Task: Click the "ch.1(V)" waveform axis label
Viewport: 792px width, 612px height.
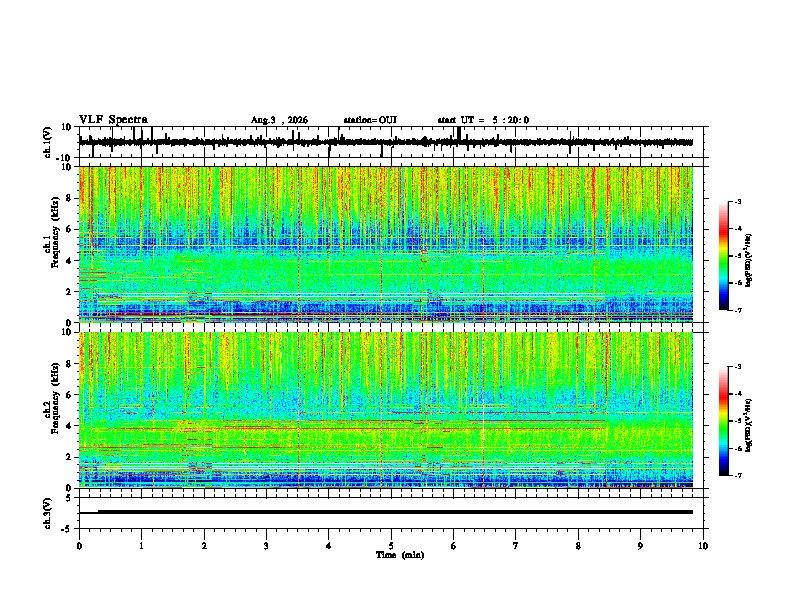Action: pos(48,142)
